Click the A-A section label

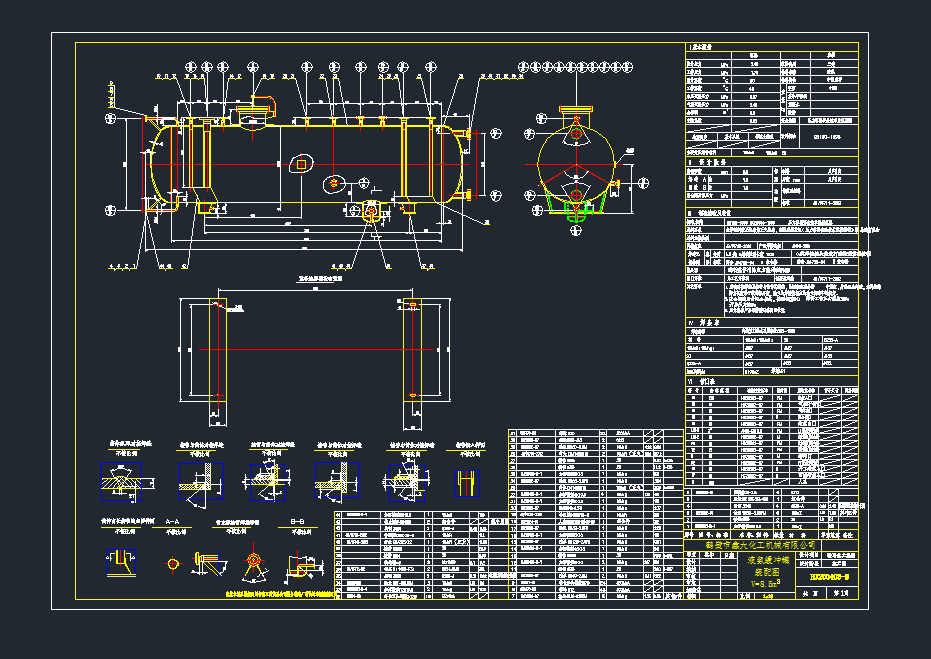point(172,522)
